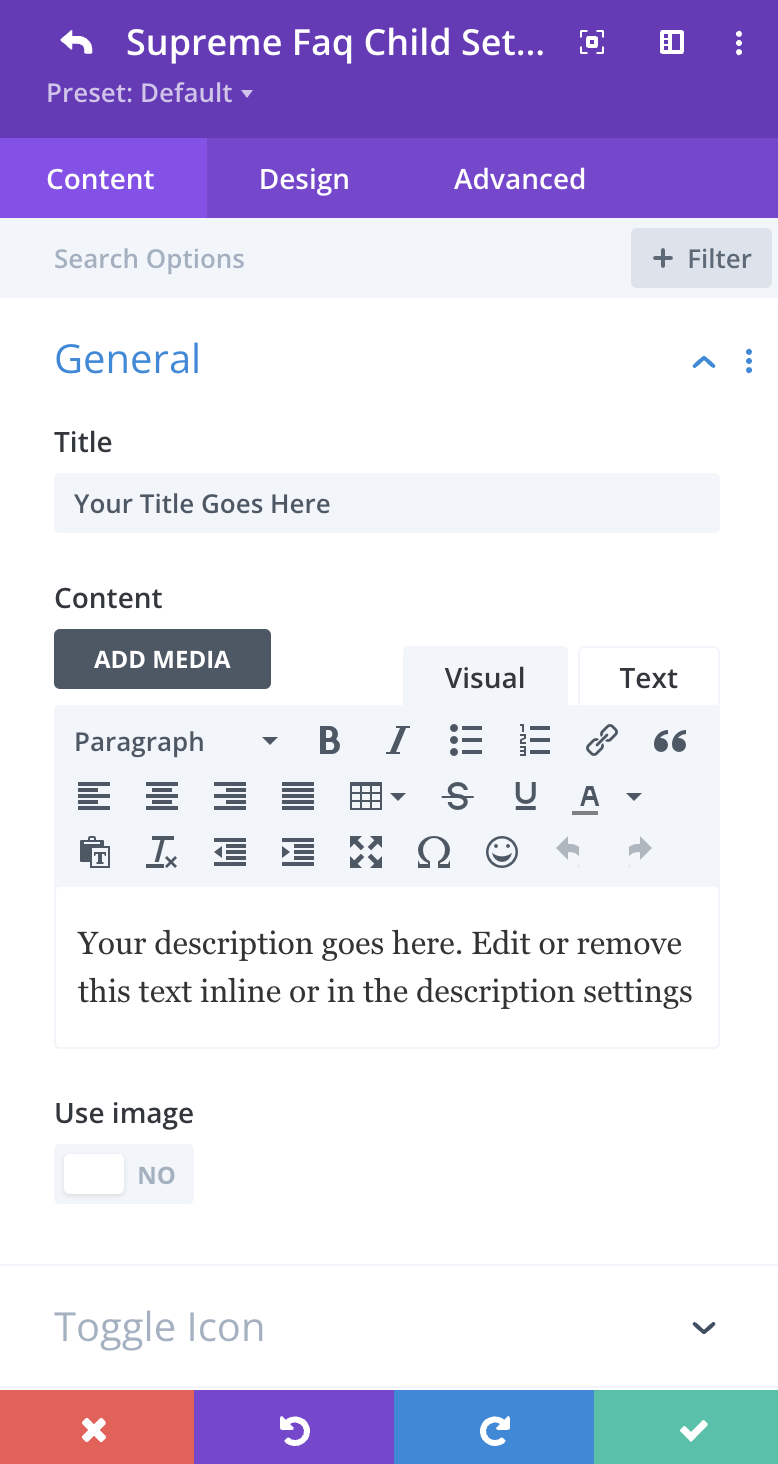Expand the Toggle Icon section
Viewport: 778px width, 1464px height.
click(x=389, y=1327)
